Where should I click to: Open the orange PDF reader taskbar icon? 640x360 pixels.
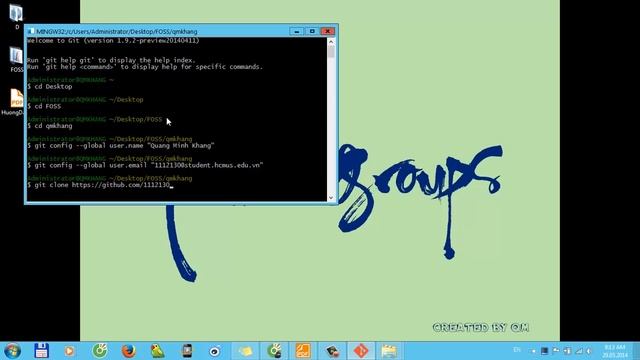point(303,351)
